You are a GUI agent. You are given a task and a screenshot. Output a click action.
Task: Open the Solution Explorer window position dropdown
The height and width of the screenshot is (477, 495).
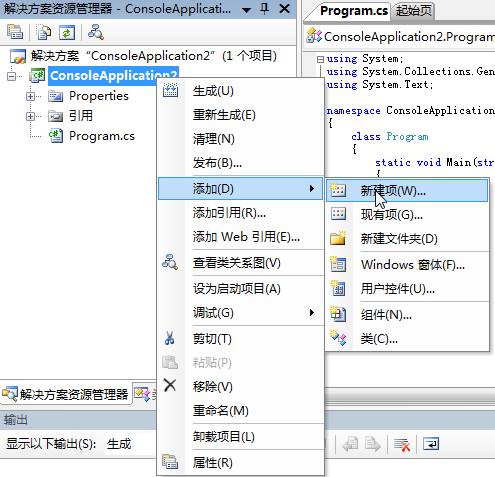click(247, 10)
